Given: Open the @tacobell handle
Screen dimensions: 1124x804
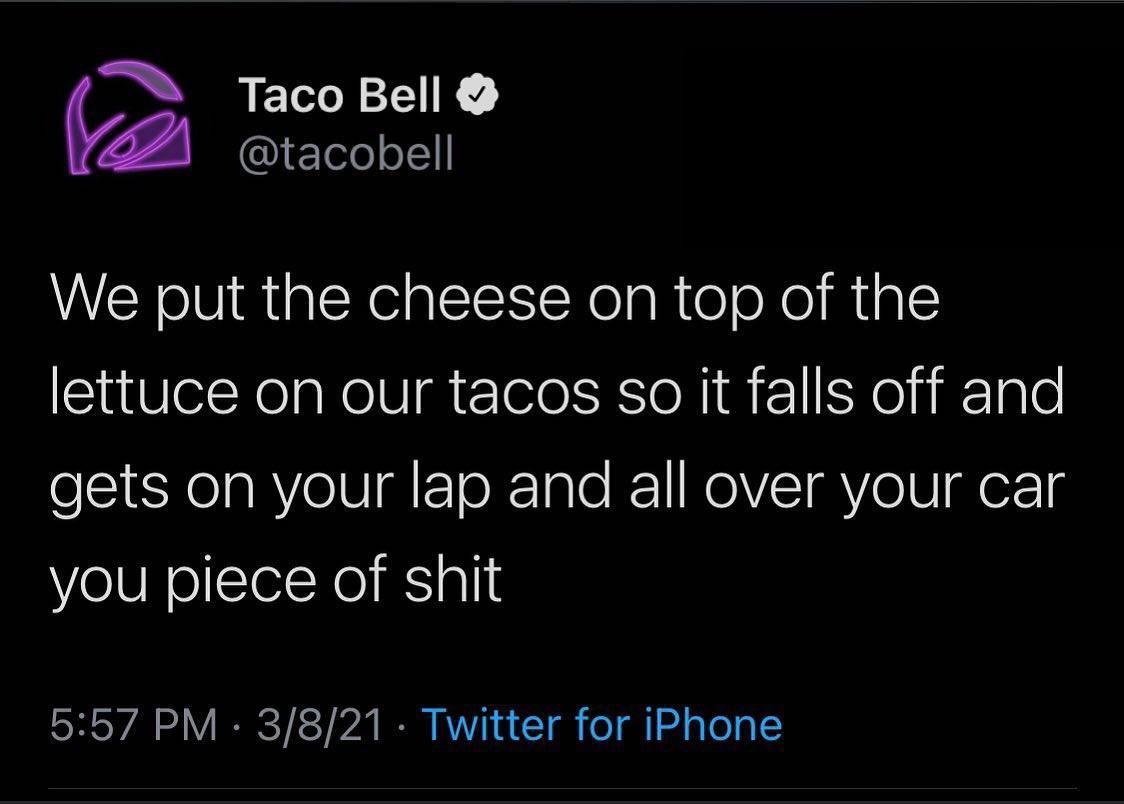Looking at the screenshot, I should coord(346,154).
